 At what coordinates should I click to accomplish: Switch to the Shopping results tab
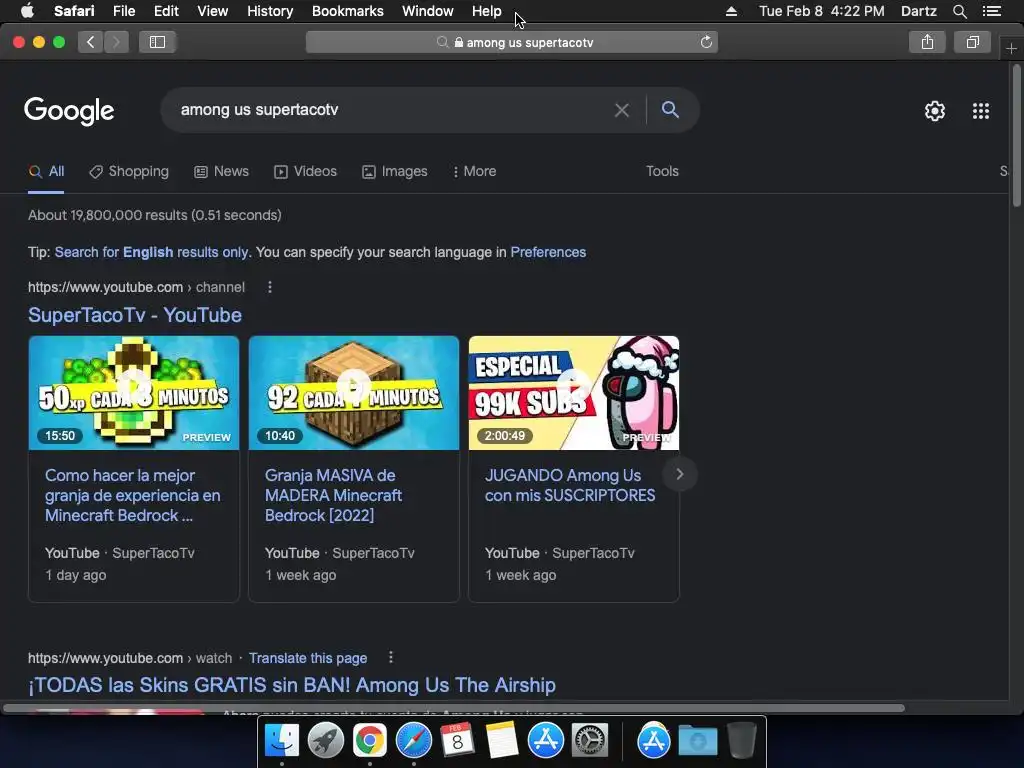pyautogui.click(x=129, y=171)
